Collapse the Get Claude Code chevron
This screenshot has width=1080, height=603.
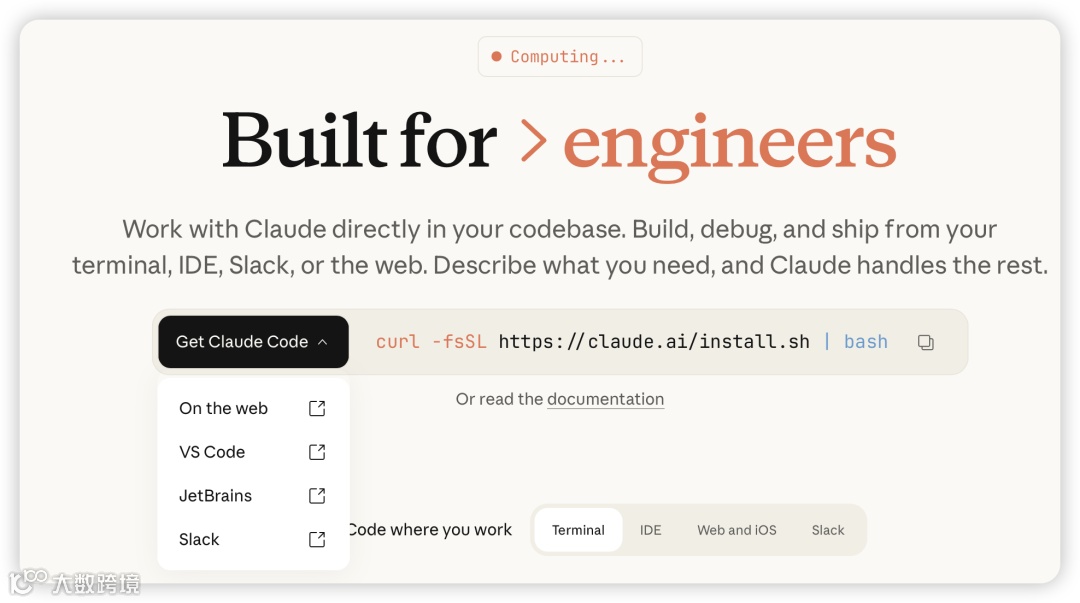pyautogui.click(x=323, y=342)
